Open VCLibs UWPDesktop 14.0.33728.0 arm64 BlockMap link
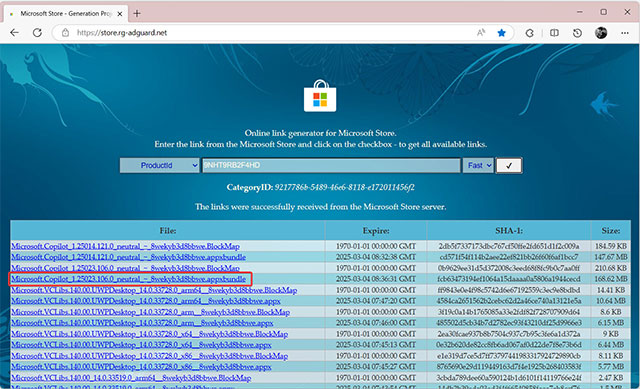The height and width of the screenshot is (389, 640). tap(154, 290)
